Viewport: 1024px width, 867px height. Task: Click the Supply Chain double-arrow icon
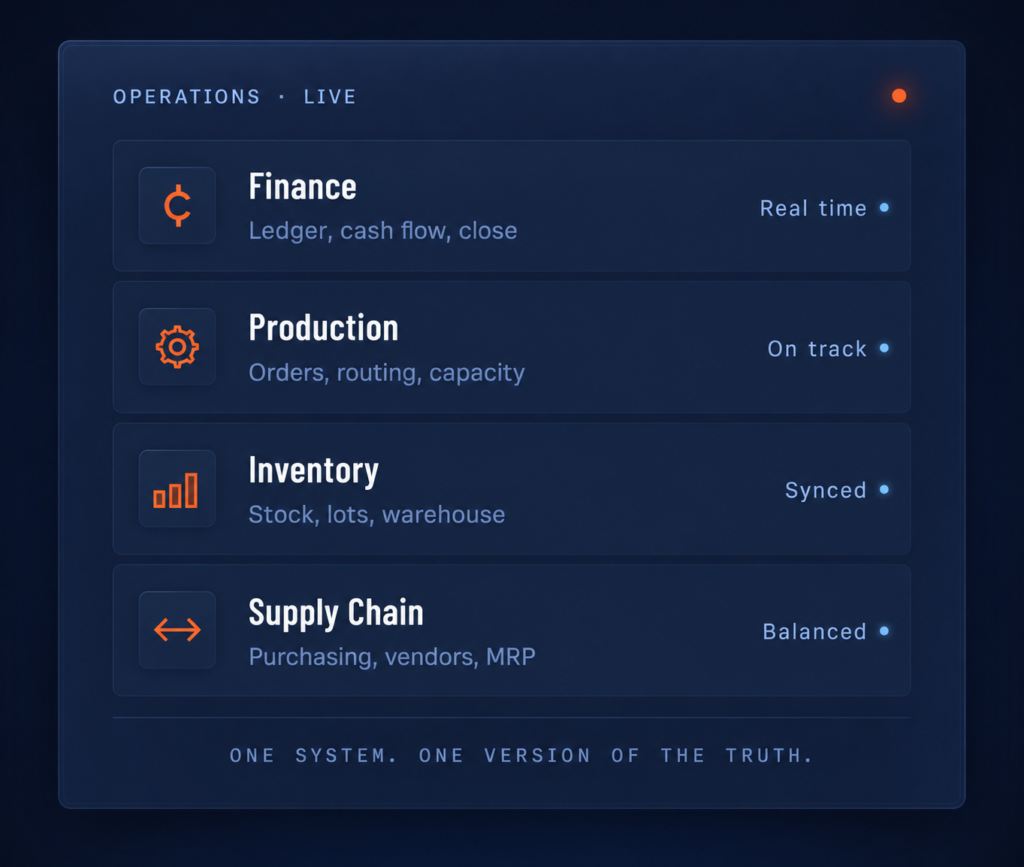click(x=177, y=630)
